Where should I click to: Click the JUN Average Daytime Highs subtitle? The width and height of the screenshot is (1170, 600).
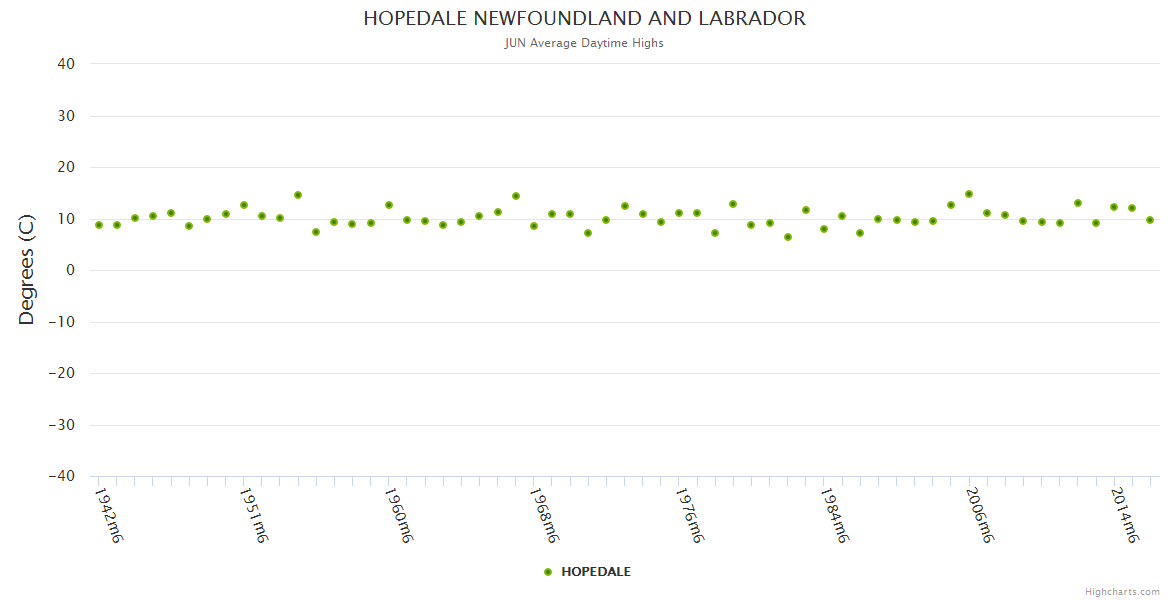(584, 43)
